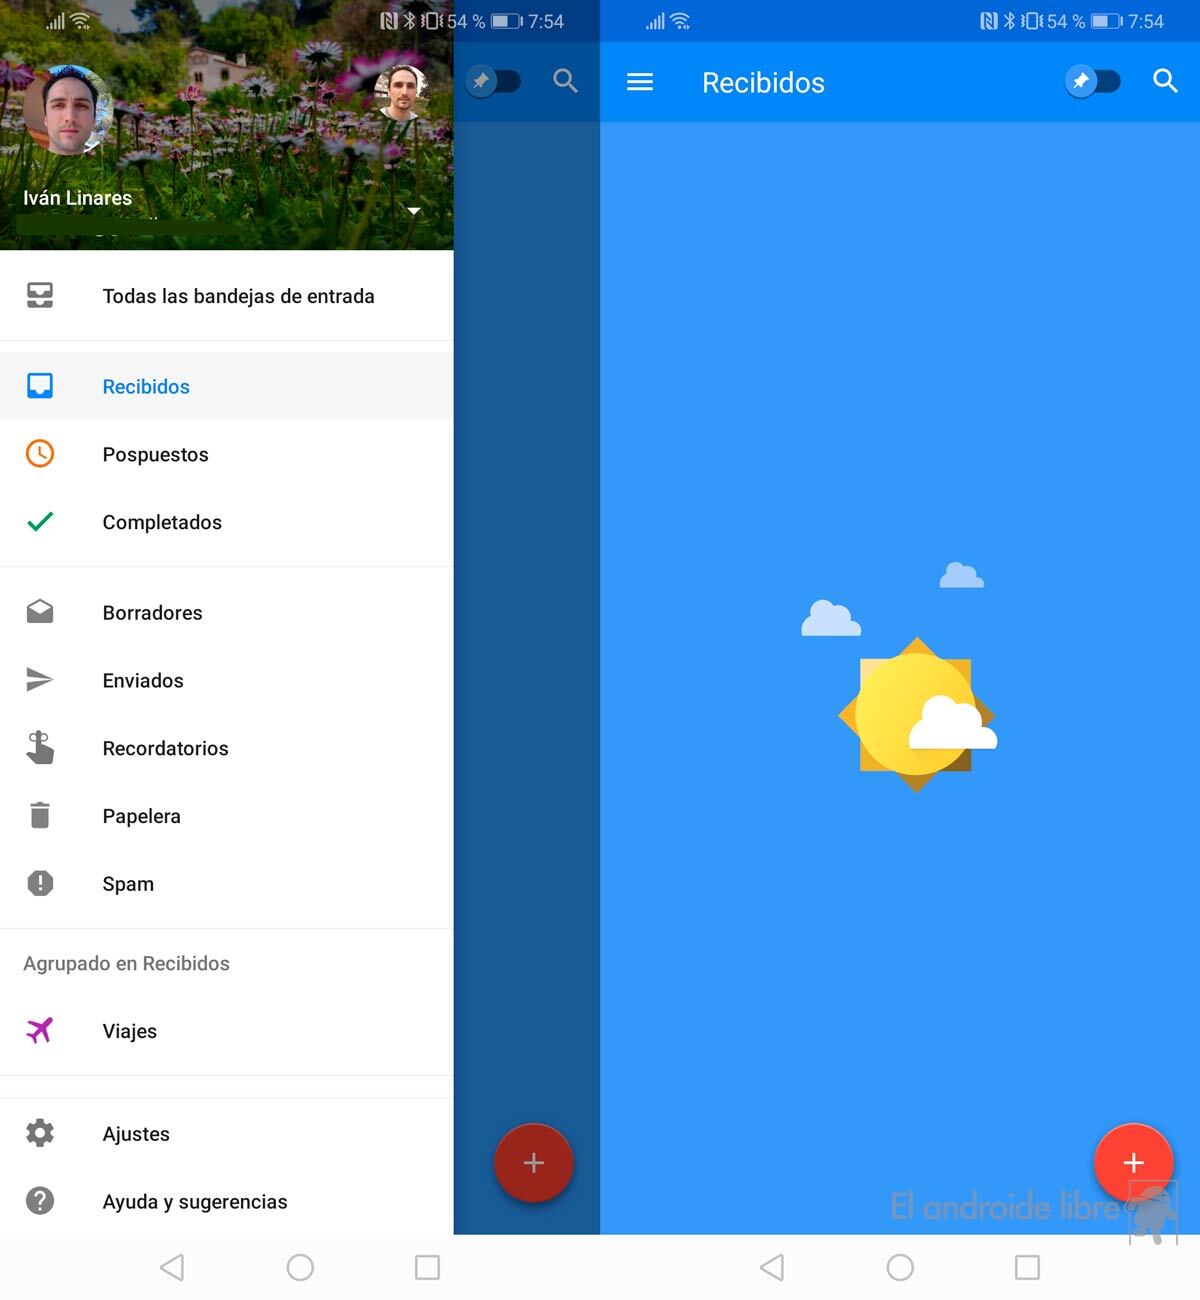Tap the green checkmark Completados icon
The image size is (1200, 1300).
40,522
